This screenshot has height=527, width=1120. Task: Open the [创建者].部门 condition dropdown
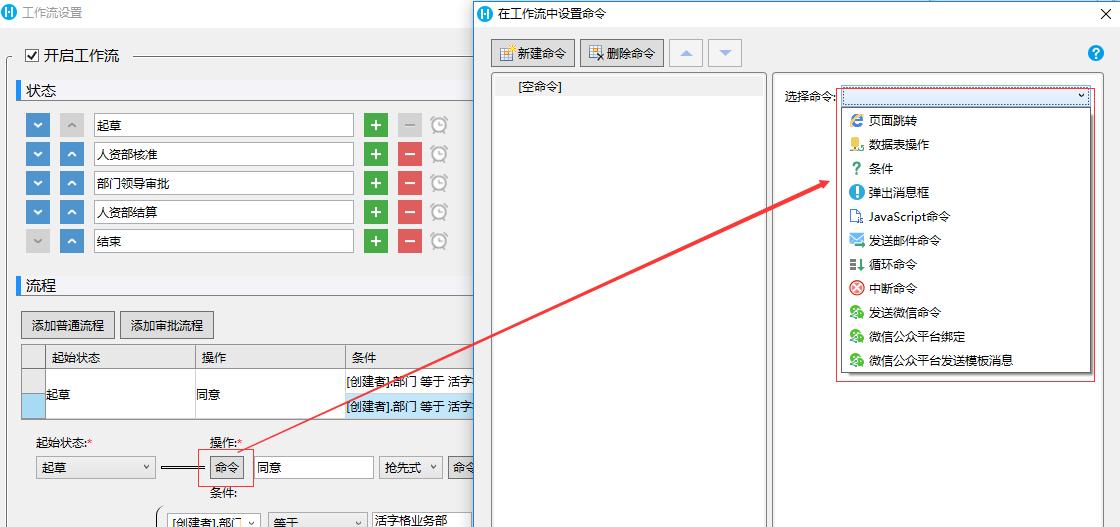click(x=214, y=521)
